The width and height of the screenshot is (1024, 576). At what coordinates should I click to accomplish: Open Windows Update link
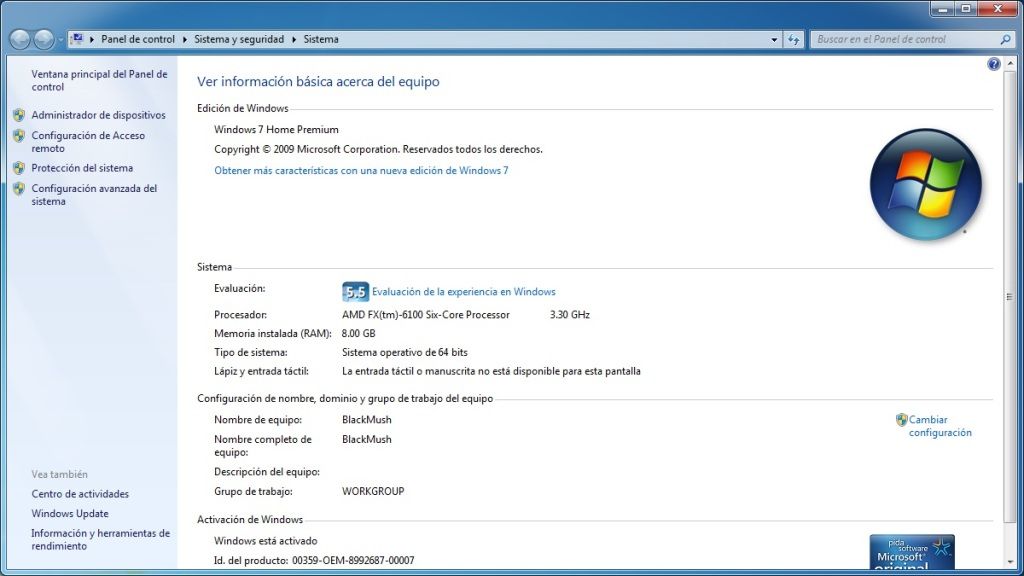(70, 513)
